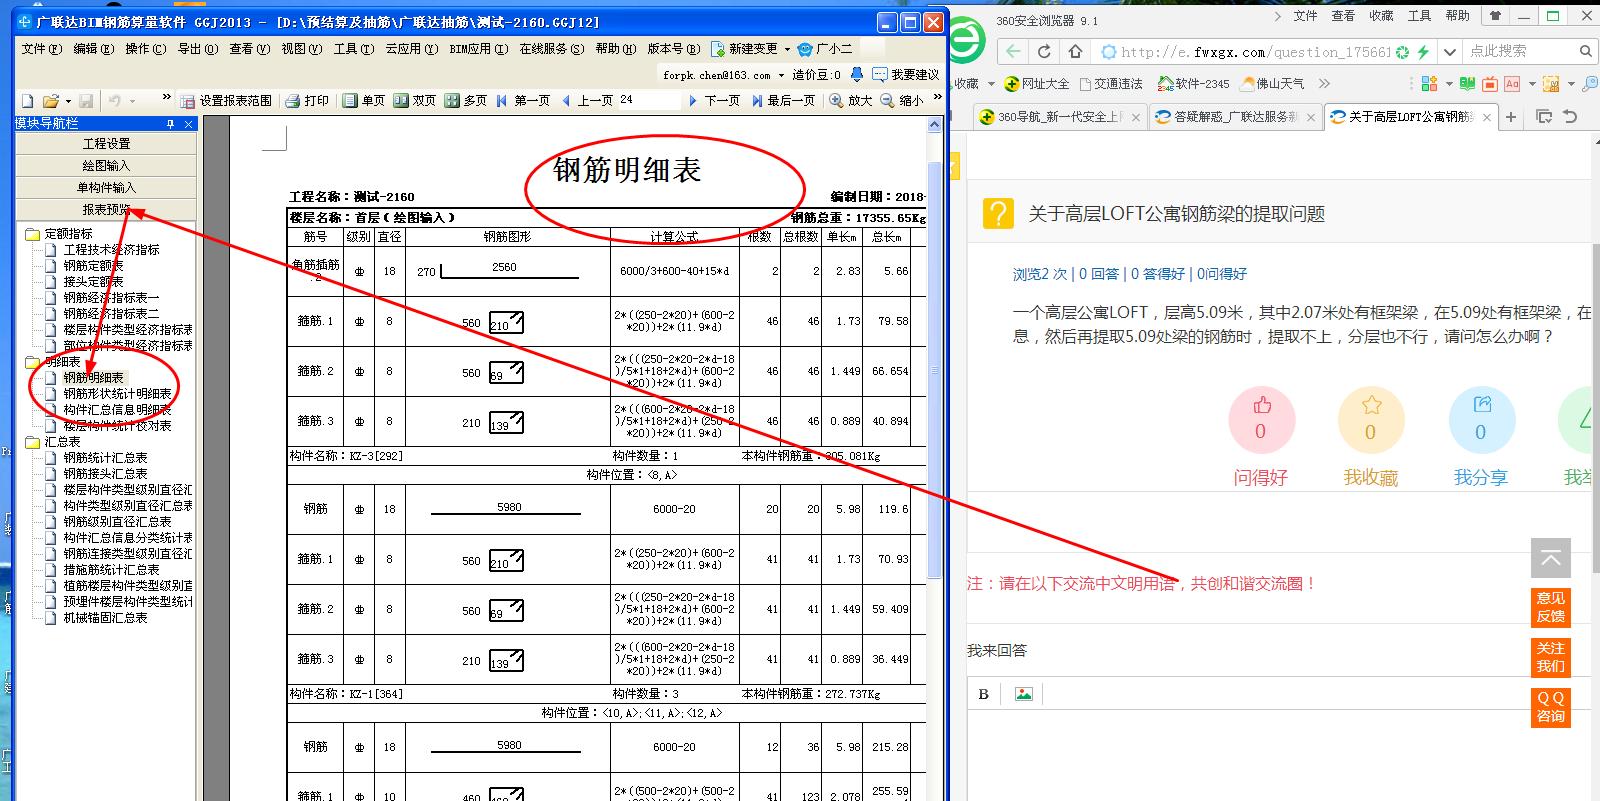Open dropdown arrow beside open folder icon

[68, 101]
